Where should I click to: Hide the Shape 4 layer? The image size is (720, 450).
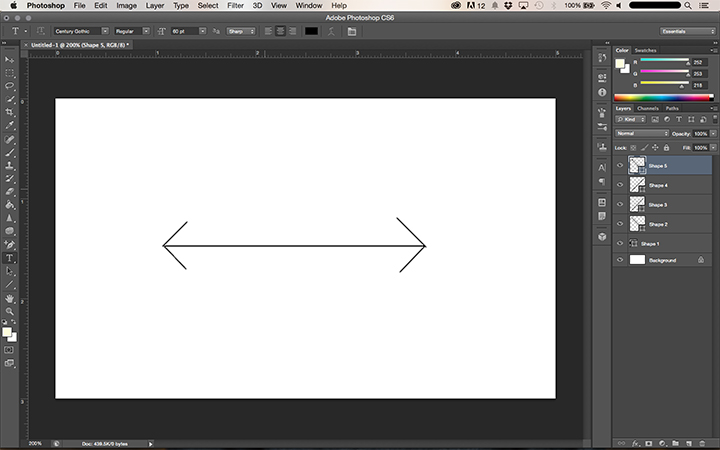pyautogui.click(x=620, y=185)
